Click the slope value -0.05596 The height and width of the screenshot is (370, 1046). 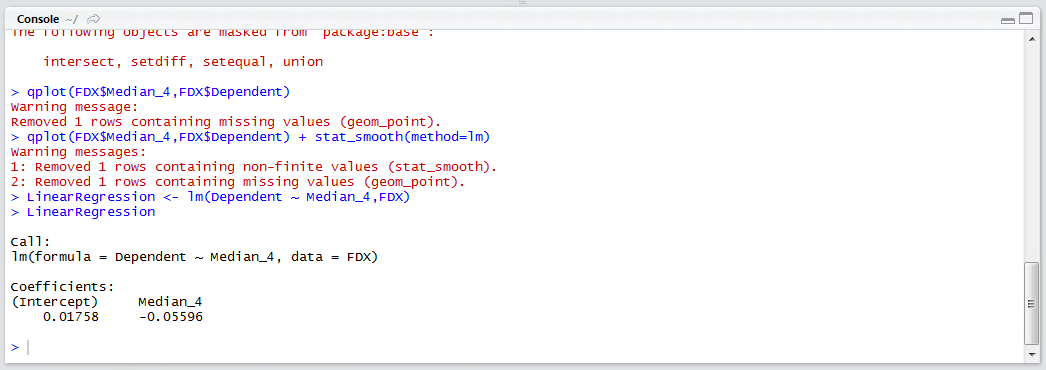(x=171, y=317)
